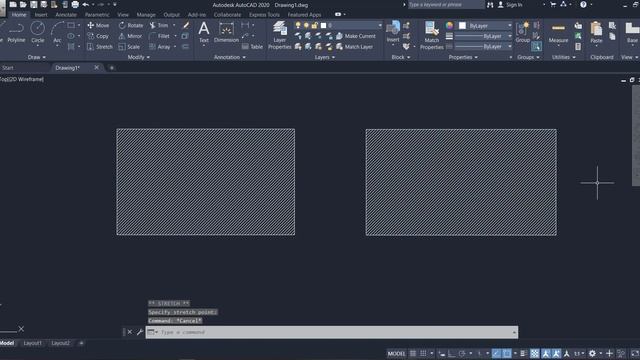Open Layer Properties manager
Image resolution: width=640 pixels, height=360 pixels.
[280, 35]
